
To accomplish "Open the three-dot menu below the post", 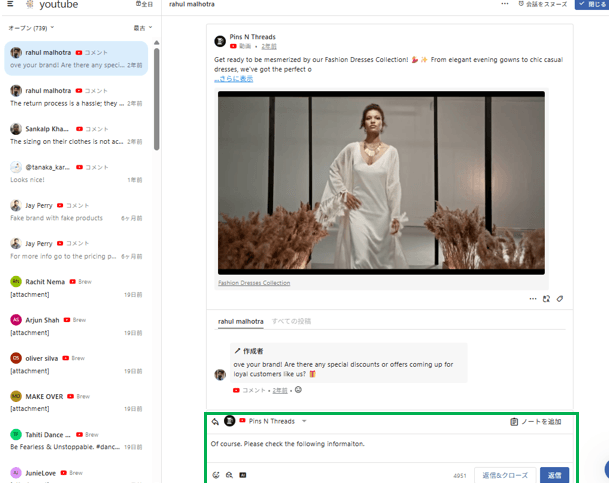I will coord(532,298).
